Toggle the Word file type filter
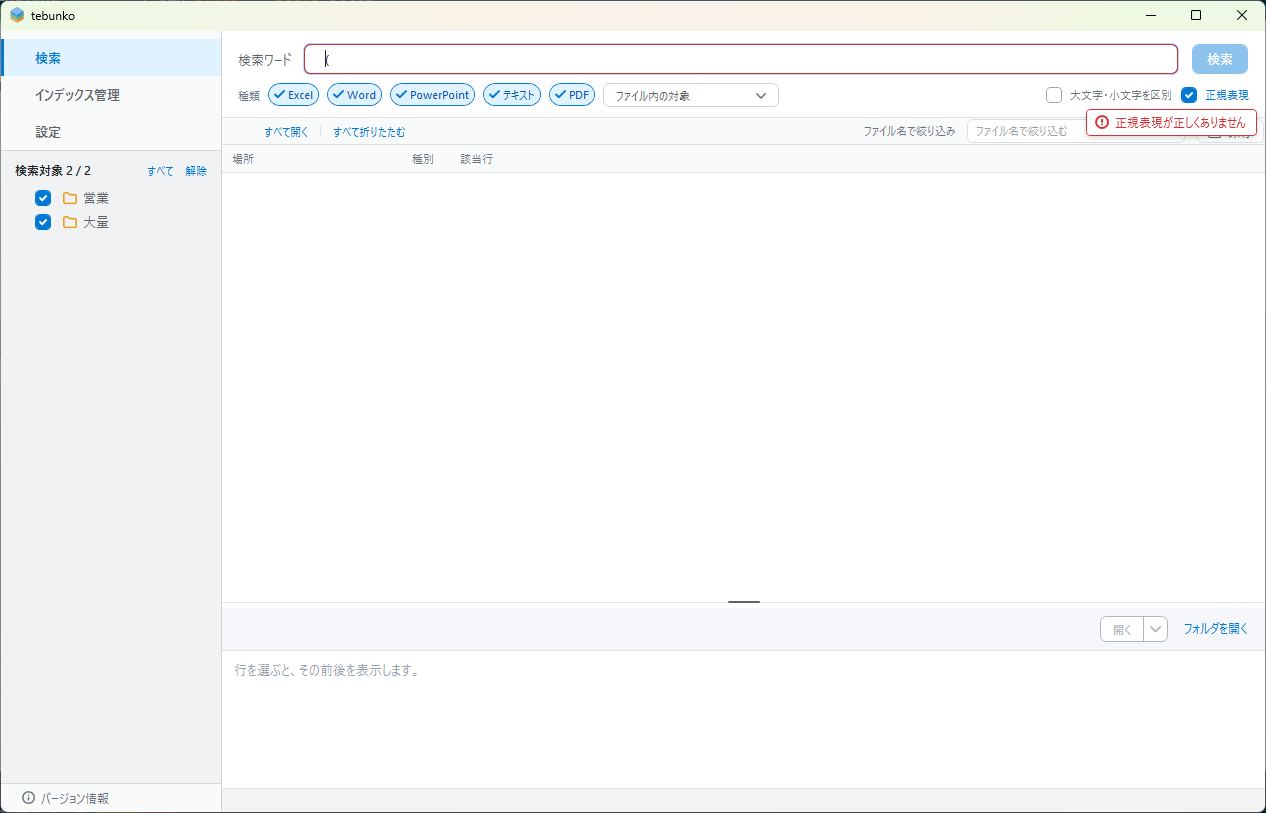The height and width of the screenshot is (813, 1266). (355, 95)
